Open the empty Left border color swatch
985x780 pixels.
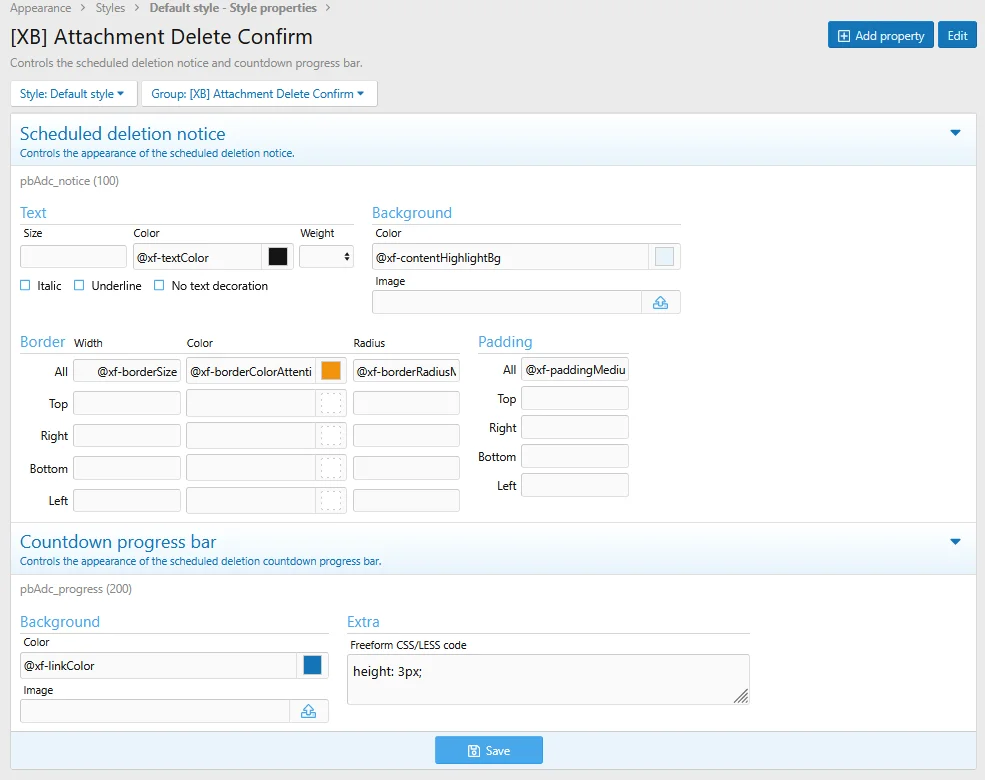pos(331,501)
